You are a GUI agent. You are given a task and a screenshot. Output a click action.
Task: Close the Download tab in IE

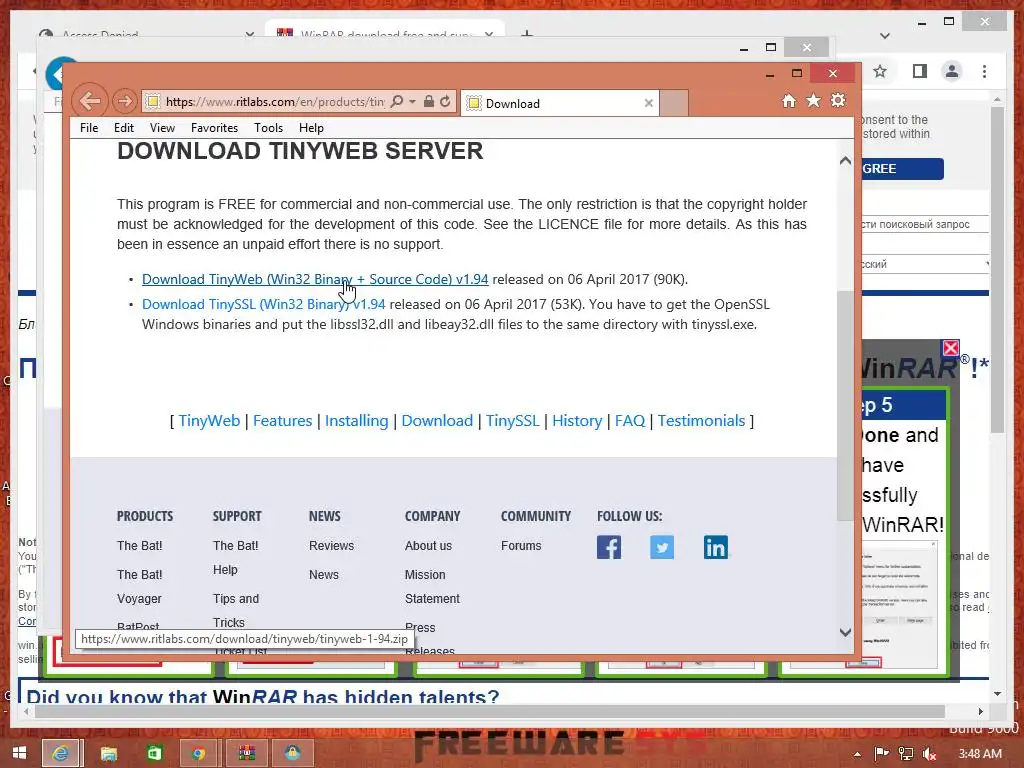tap(648, 103)
